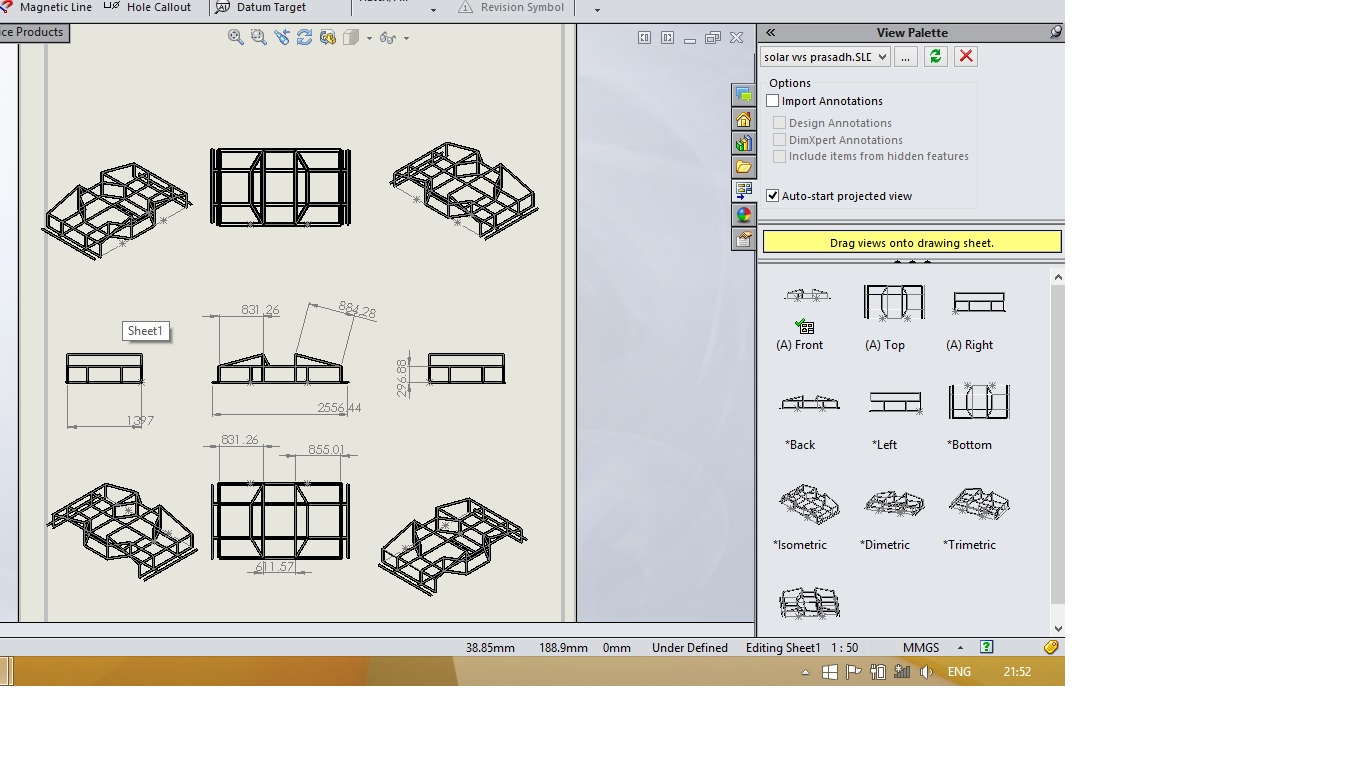Screen dimensions: 1366x768
Task: Open the SolidWorks Forum task pane tab
Action: pyautogui.click(x=743, y=95)
